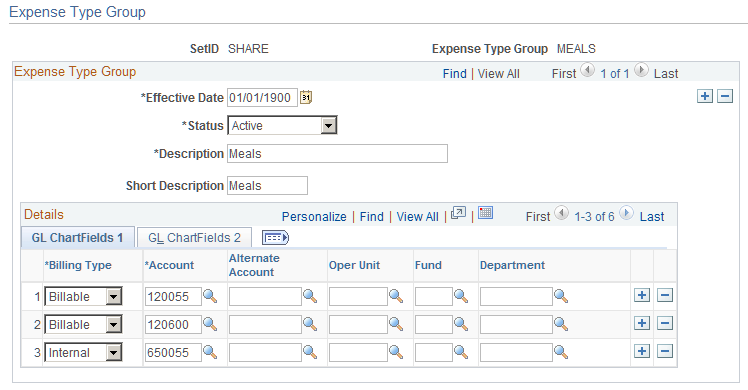Open Billing Type dropdown in row 2

click(x=83, y=325)
